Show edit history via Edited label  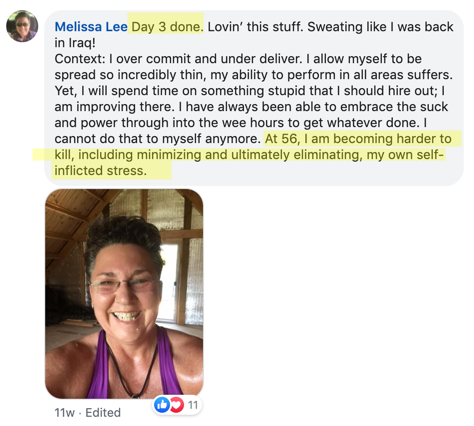pos(103,413)
